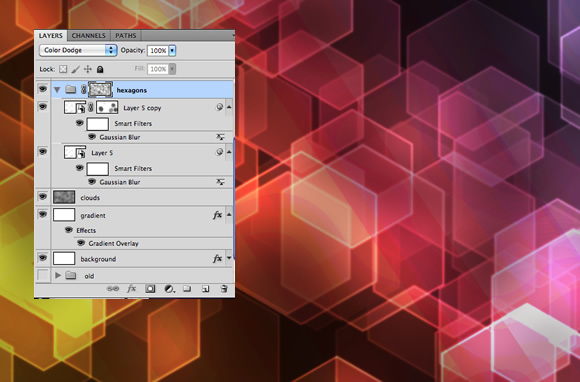The height and width of the screenshot is (382, 580).
Task: Hide the gradient layer visibility eye
Action: point(43,214)
